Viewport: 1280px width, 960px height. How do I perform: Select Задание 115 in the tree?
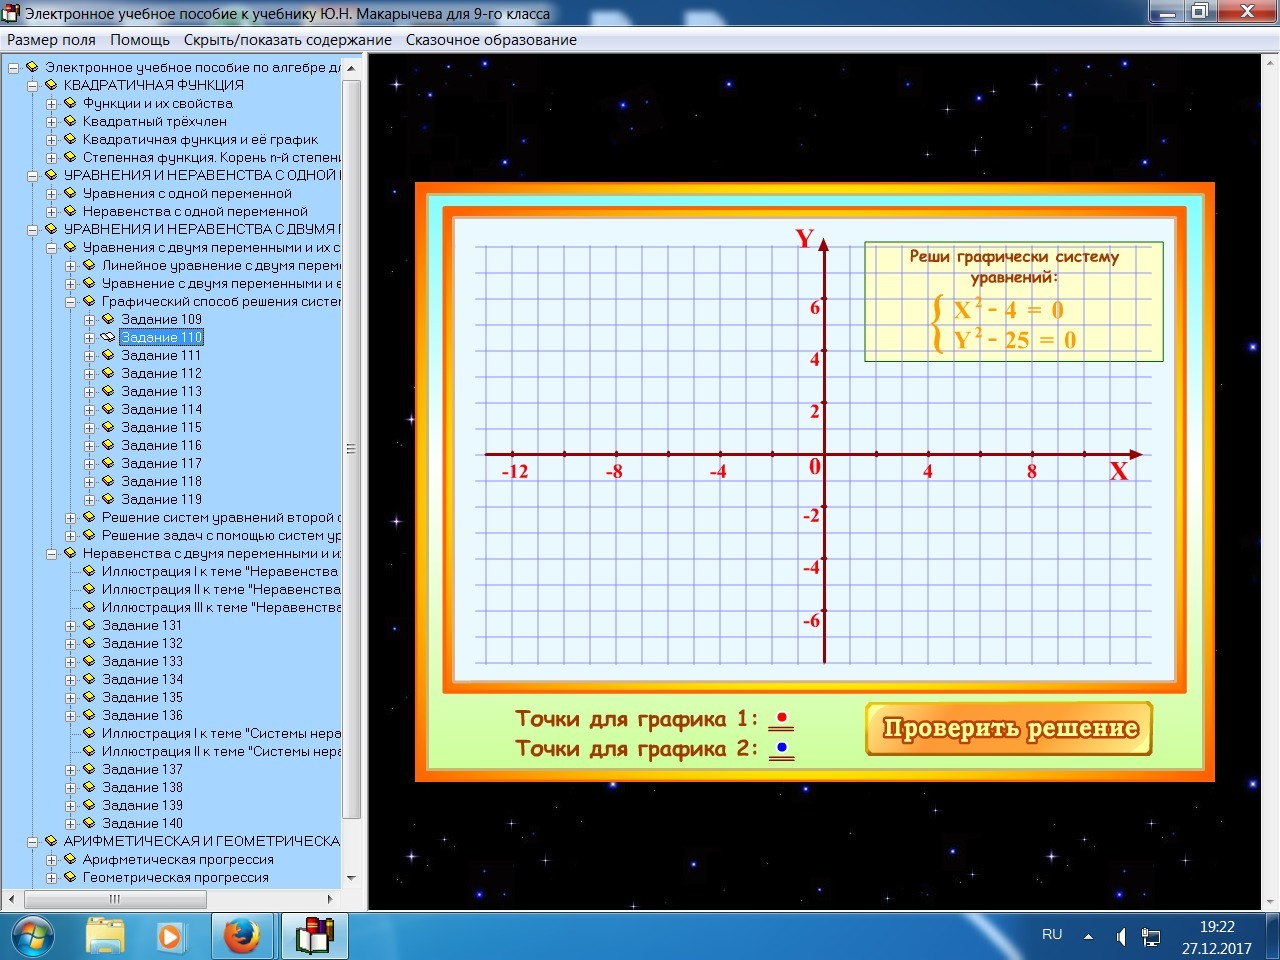tap(161, 428)
